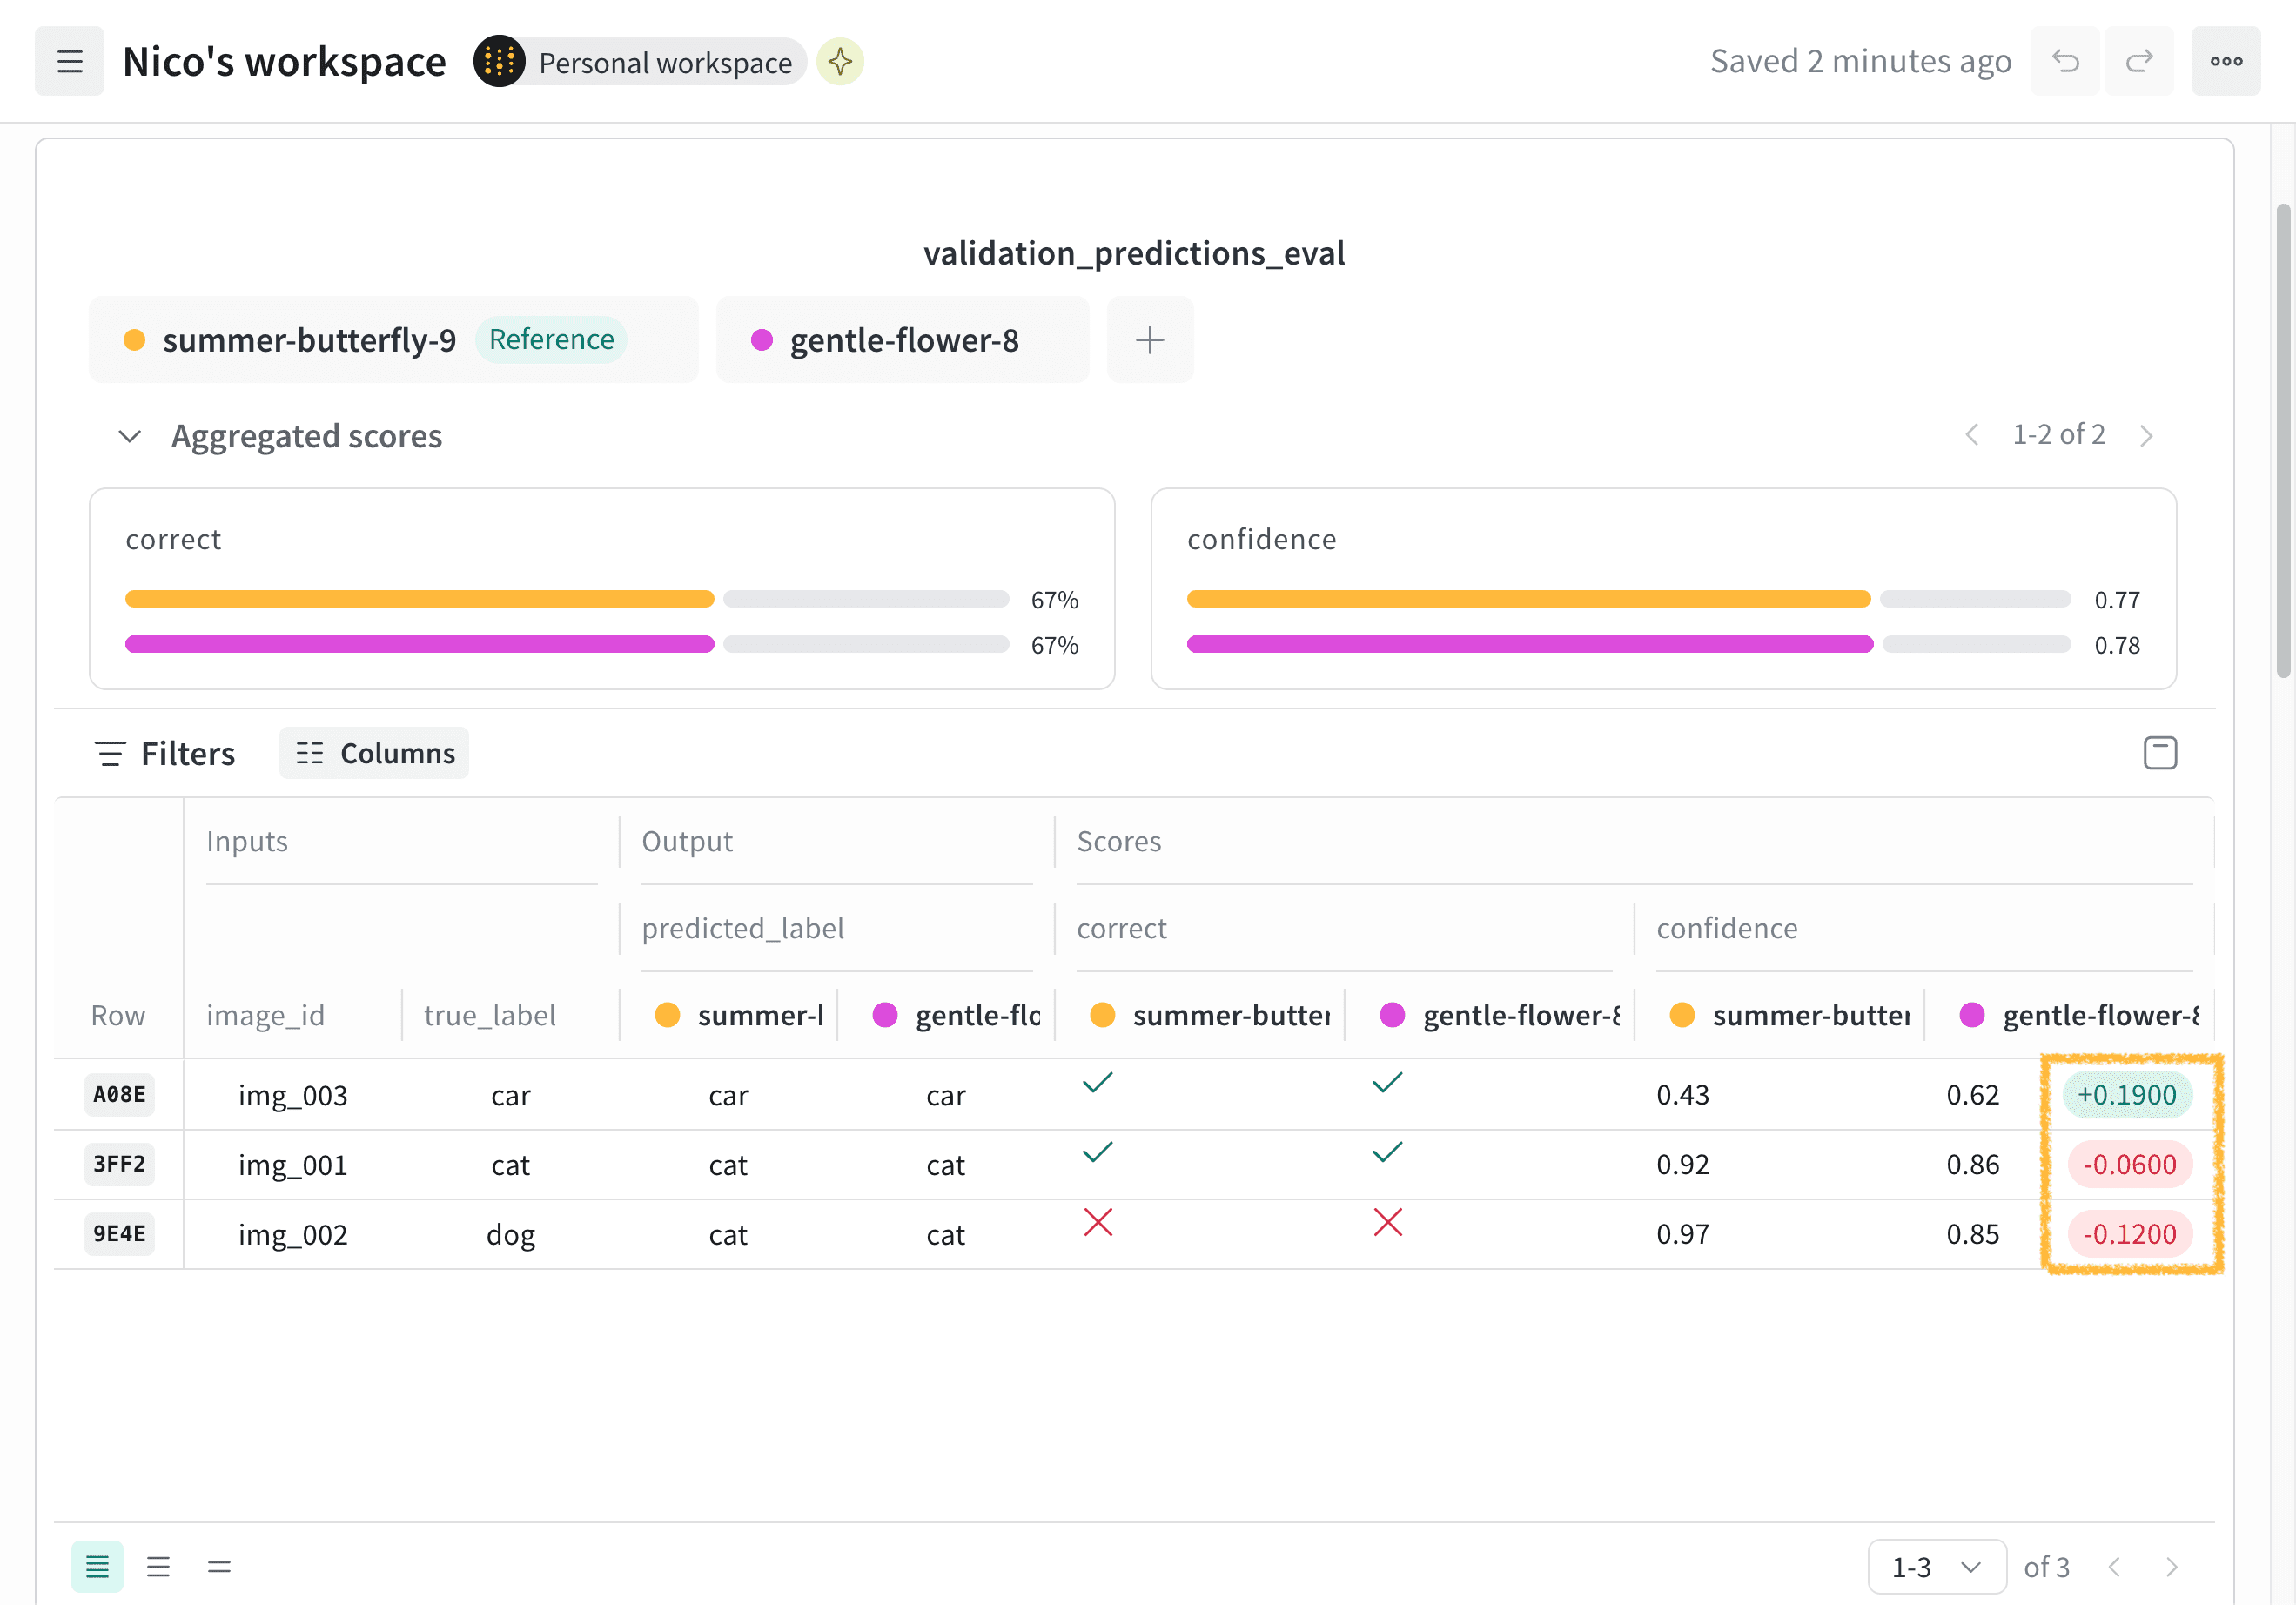The image size is (2296, 1605).
Task: Open the Filters panel
Action: 165,753
